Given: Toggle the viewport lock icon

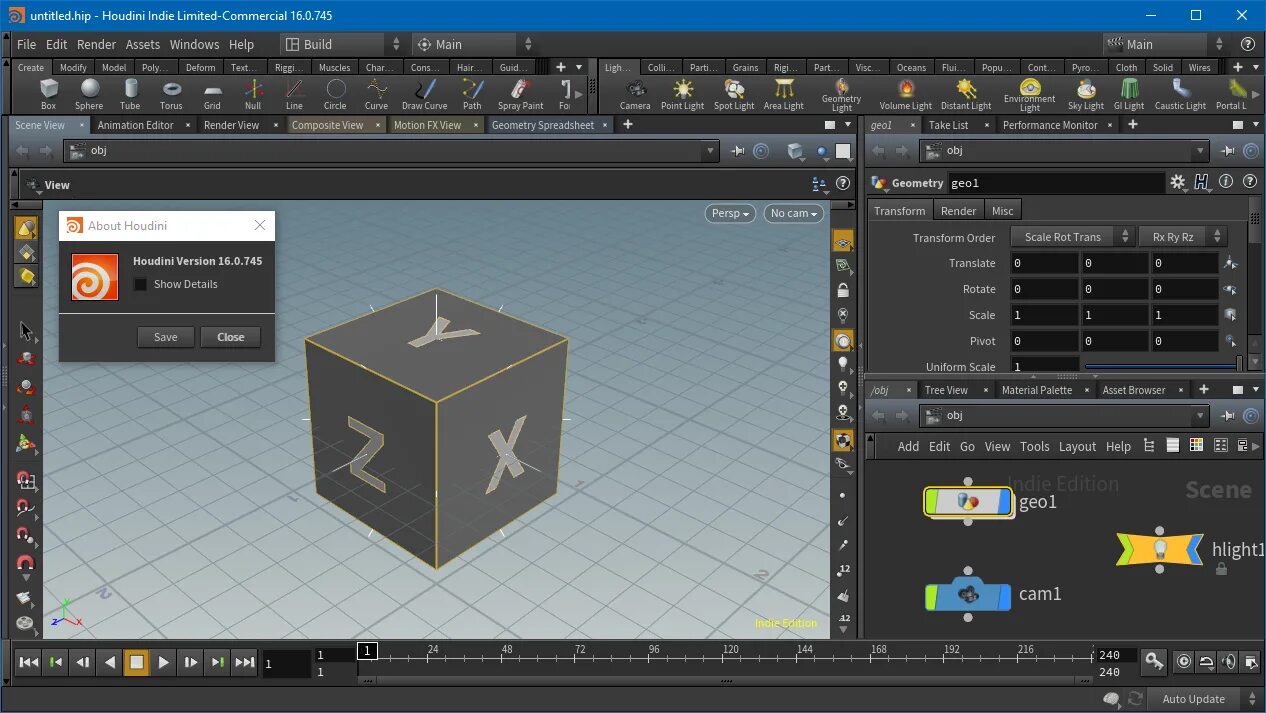Looking at the screenshot, I should coord(843,291).
